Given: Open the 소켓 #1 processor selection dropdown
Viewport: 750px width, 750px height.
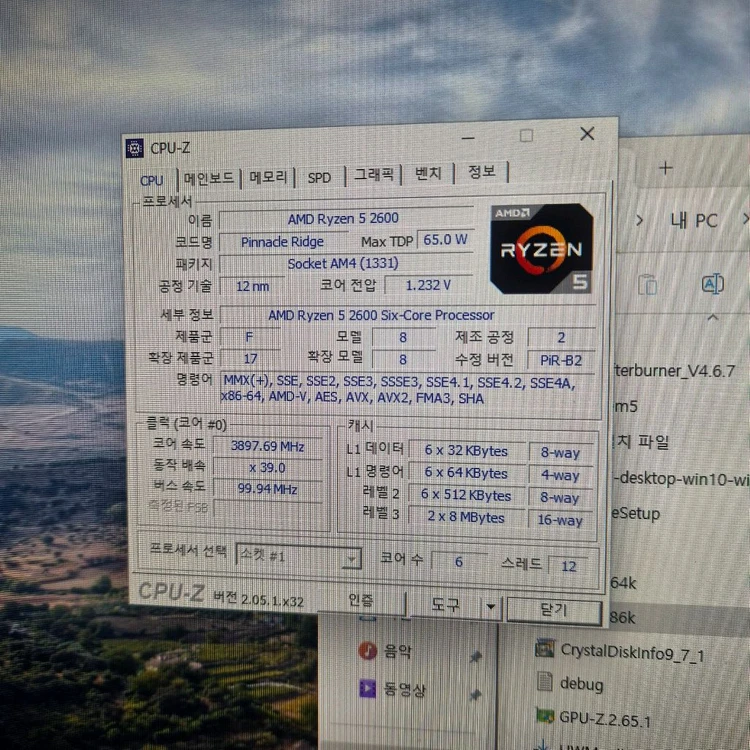Looking at the screenshot, I should 298,556.
